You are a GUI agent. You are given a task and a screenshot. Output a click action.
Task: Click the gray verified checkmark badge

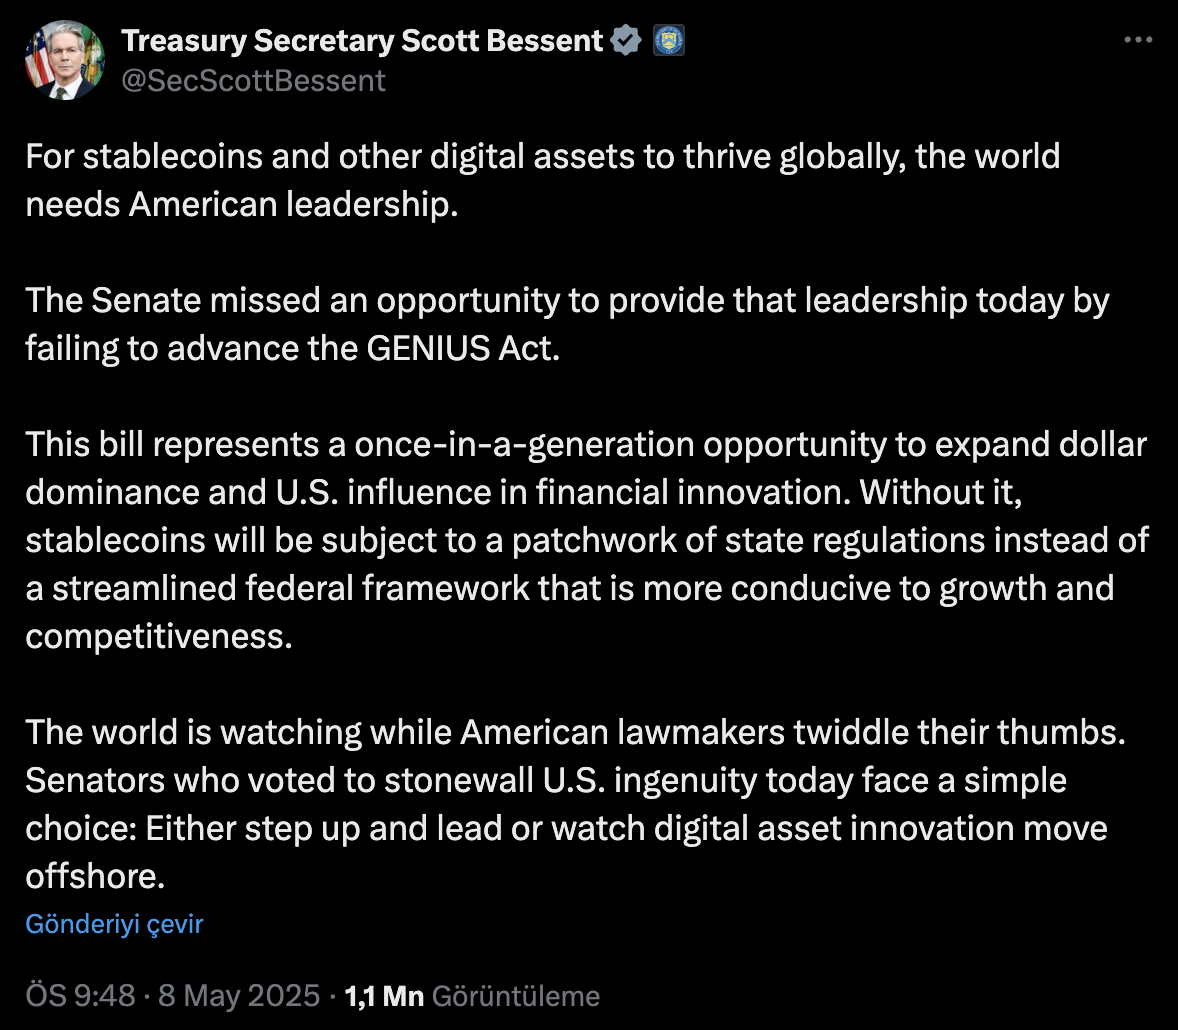point(626,41)
